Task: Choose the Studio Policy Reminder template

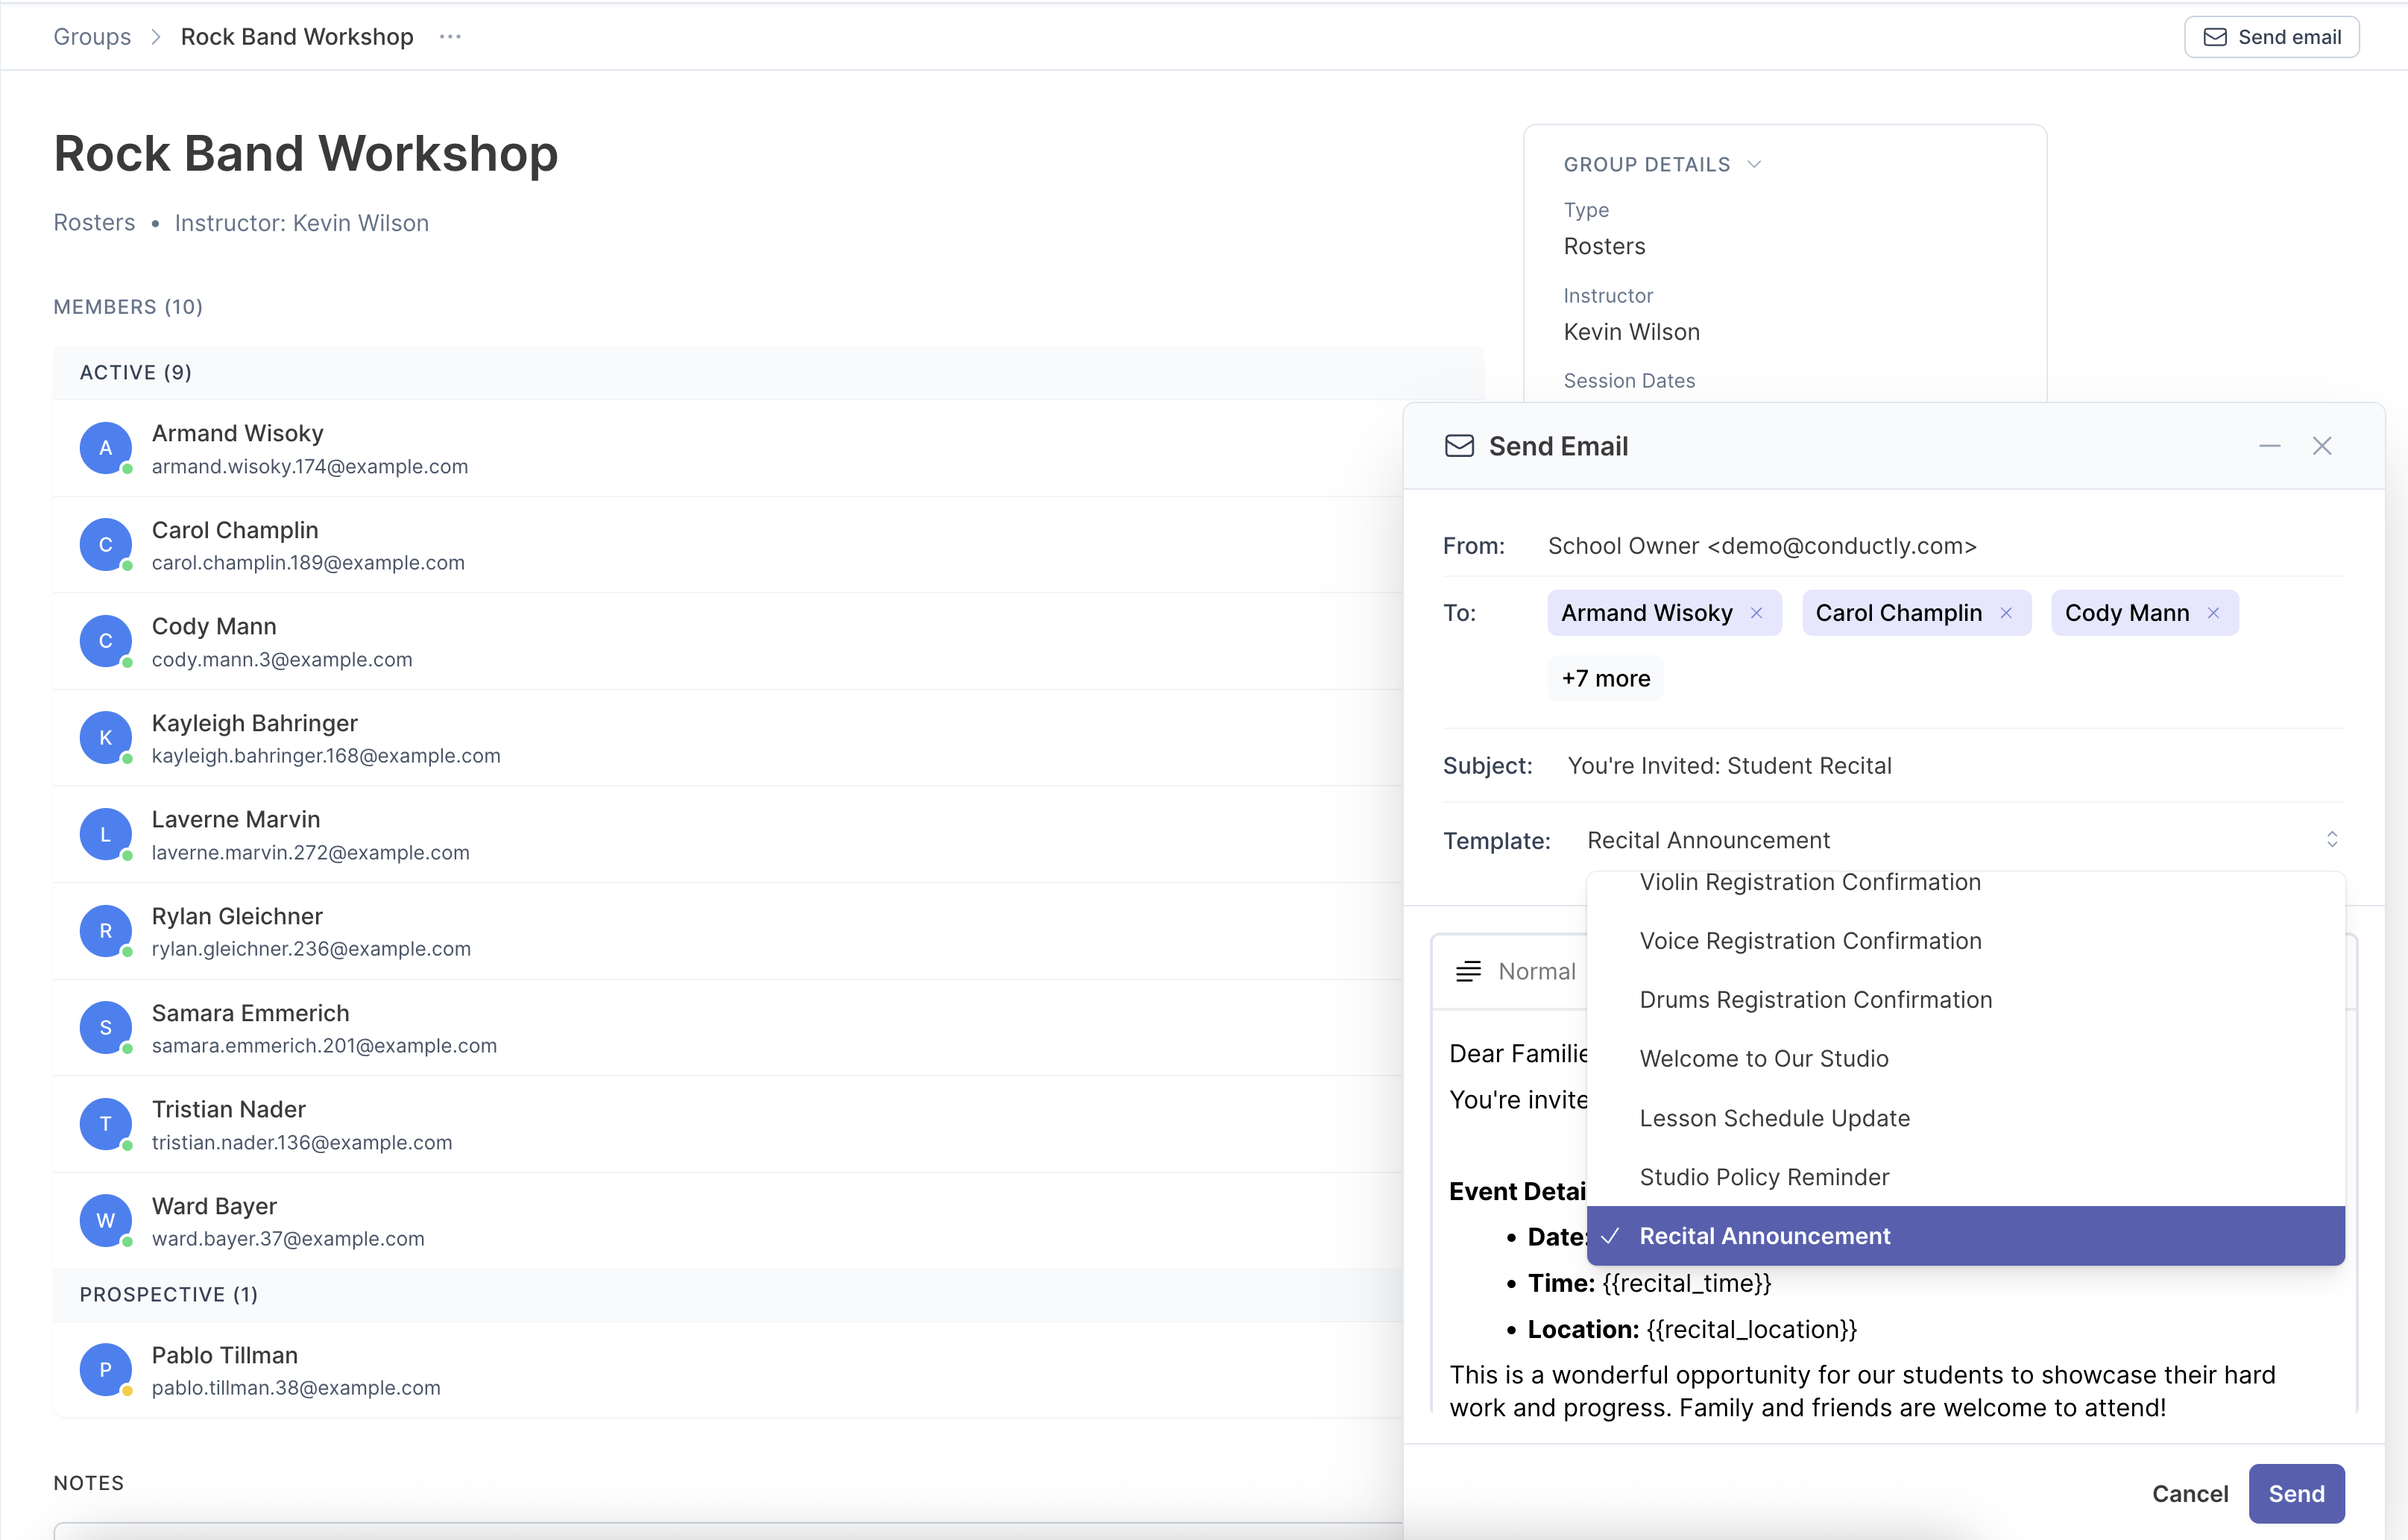Action: click(x=1763, y=1176)
